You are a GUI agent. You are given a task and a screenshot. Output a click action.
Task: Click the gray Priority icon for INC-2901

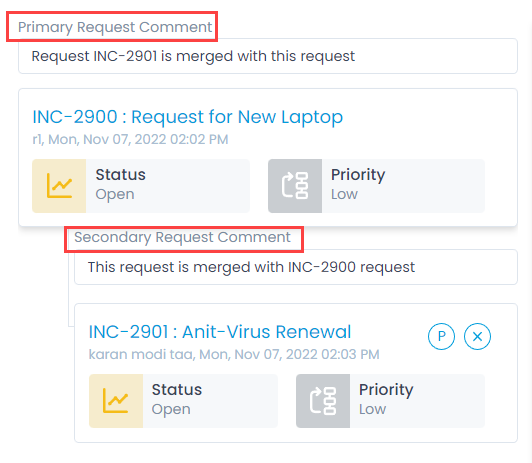click(323, 401)
